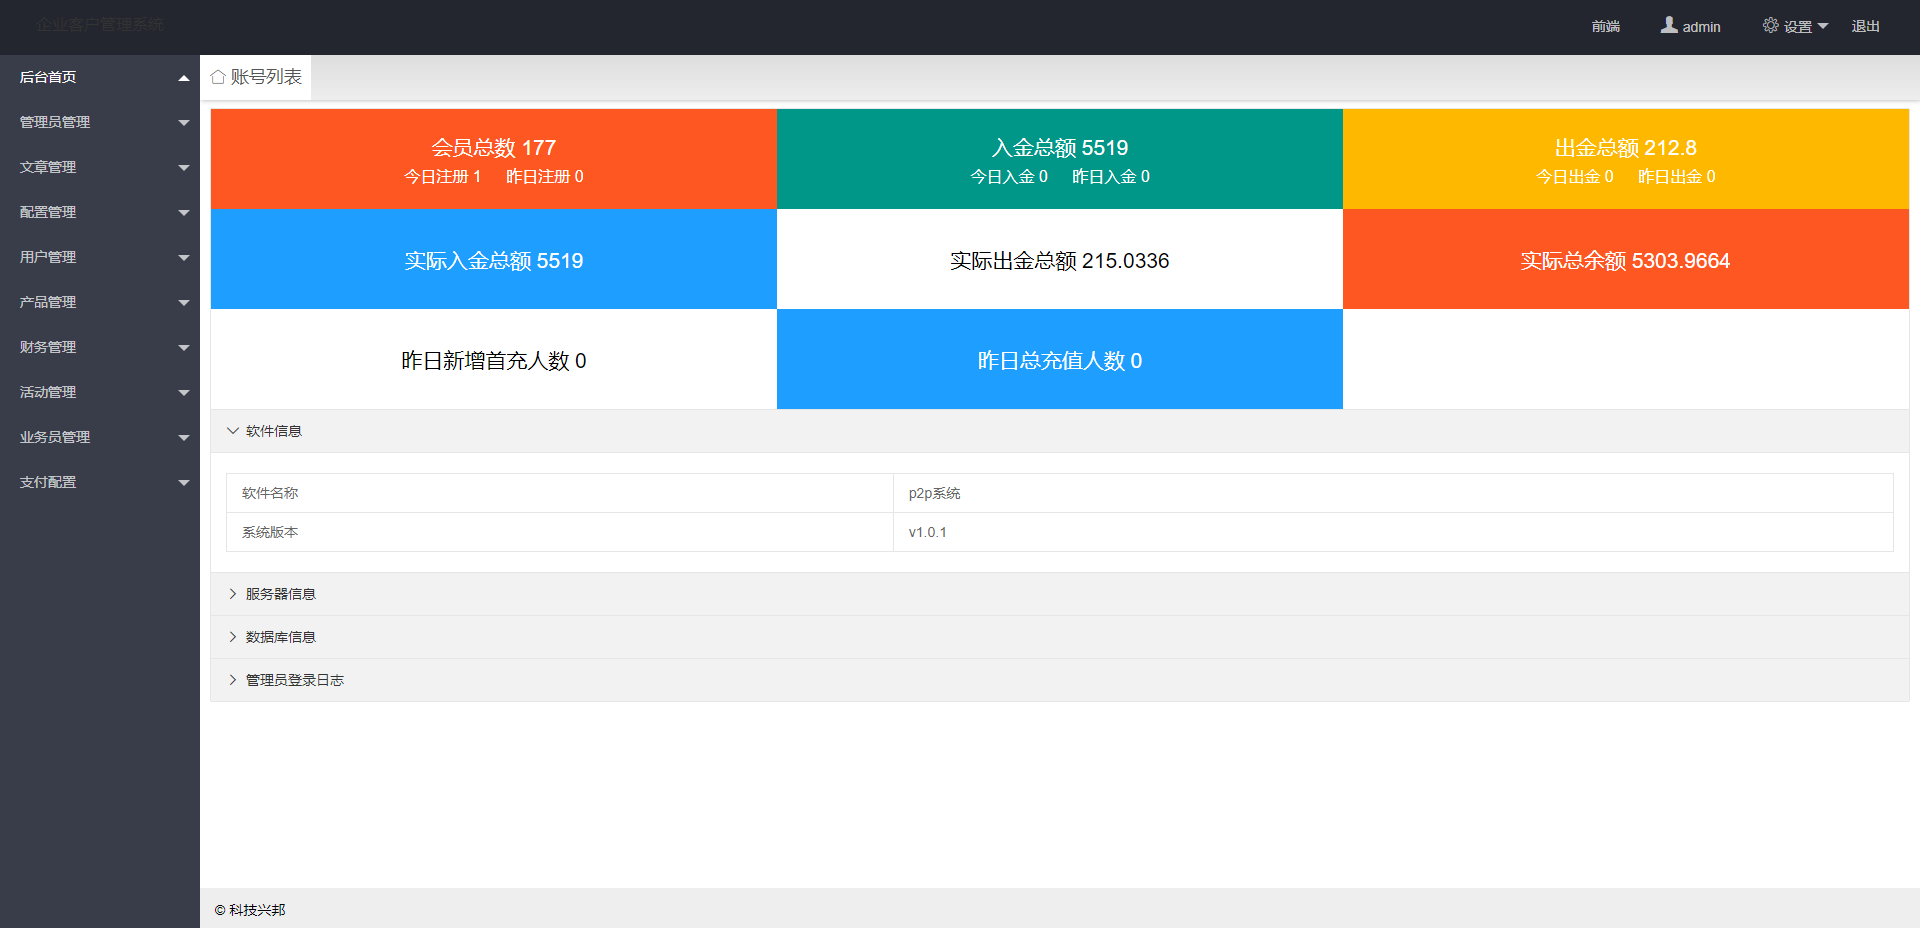Open 财务管理 menu item
Screen dimensions: 1920x928
(x=100, y=347)
